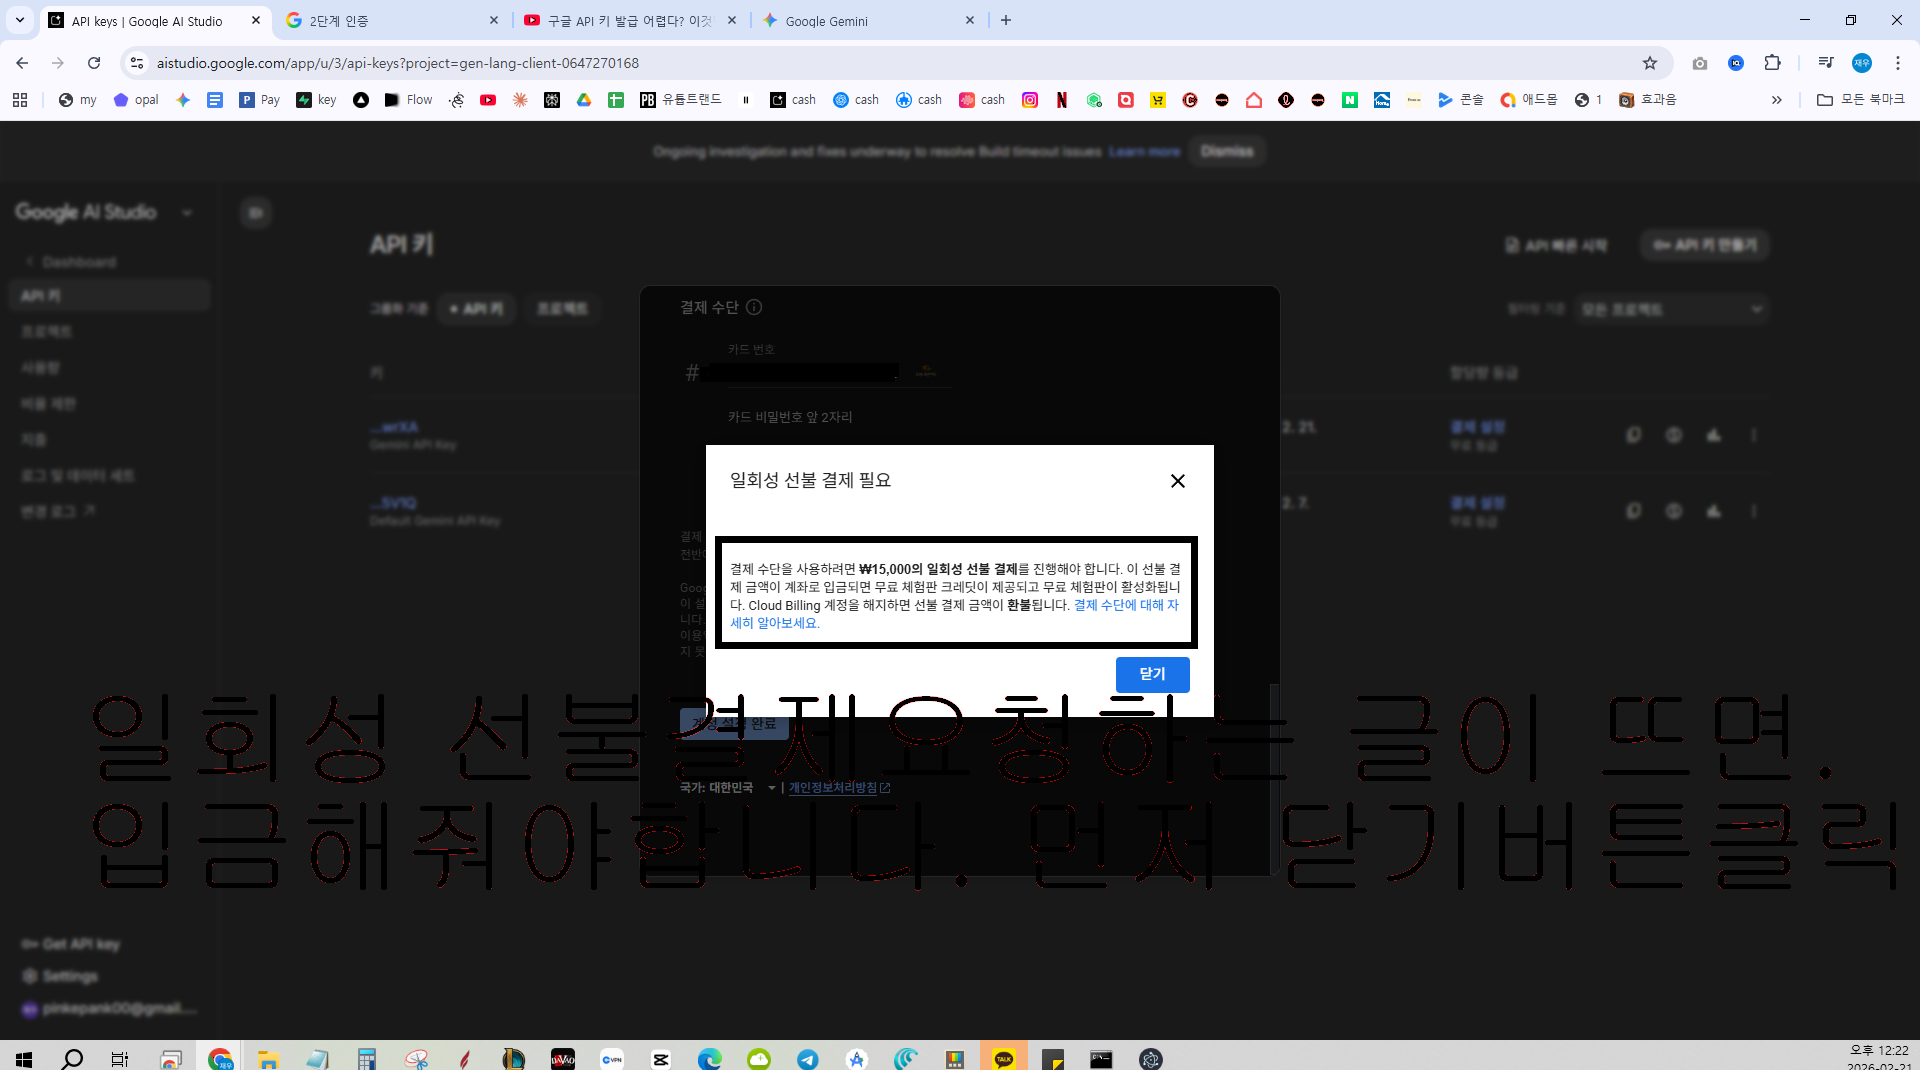Click the blue 닫기 button

coord(1152,674)
